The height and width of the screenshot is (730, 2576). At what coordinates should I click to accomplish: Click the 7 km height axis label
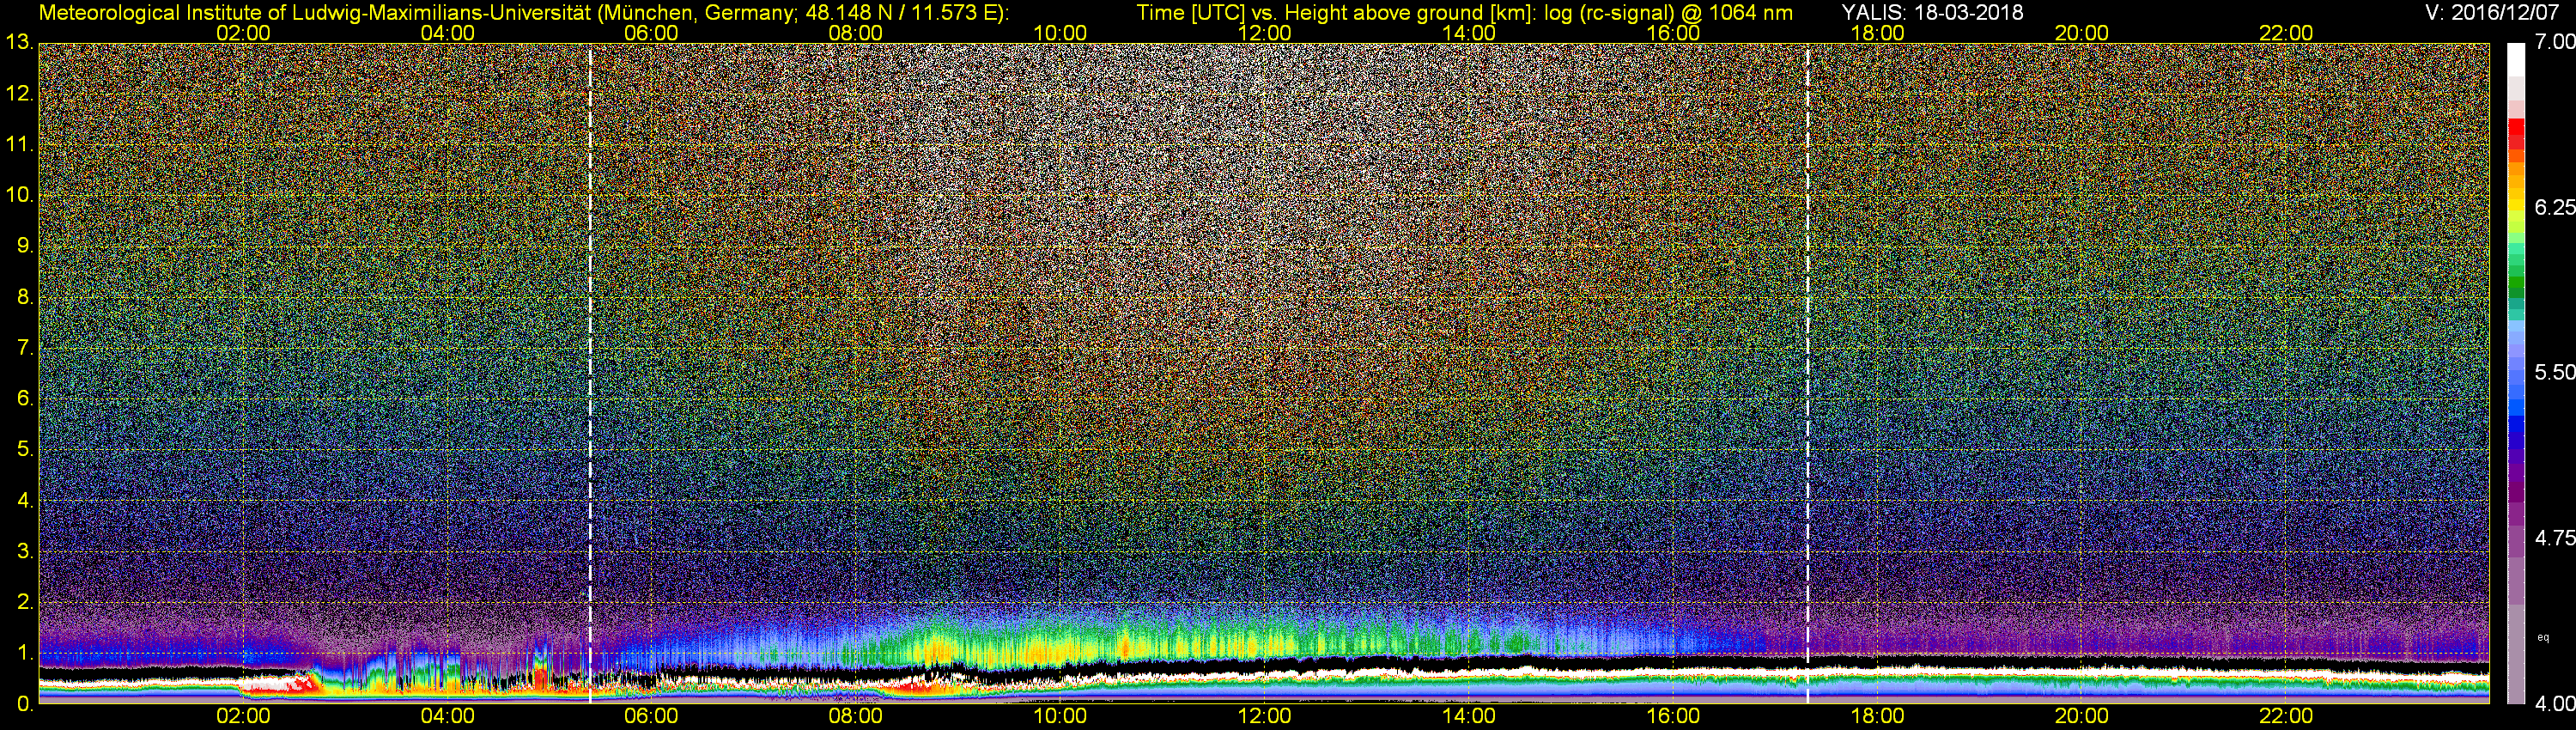25,348
